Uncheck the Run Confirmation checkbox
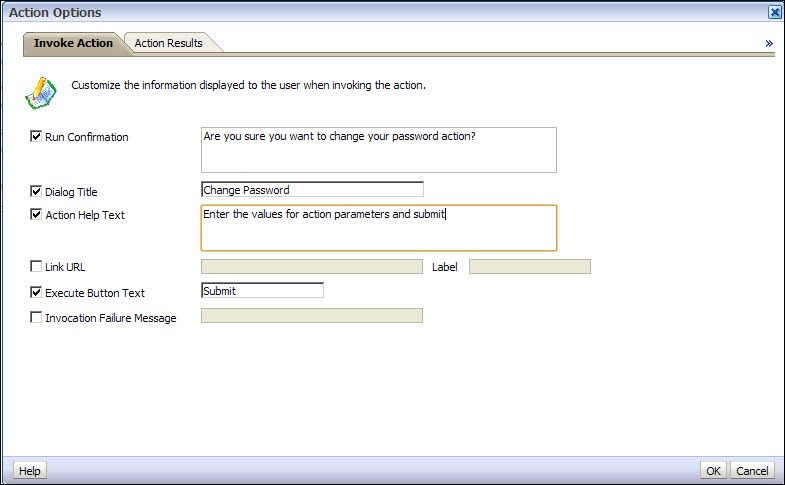 (36, 136)
